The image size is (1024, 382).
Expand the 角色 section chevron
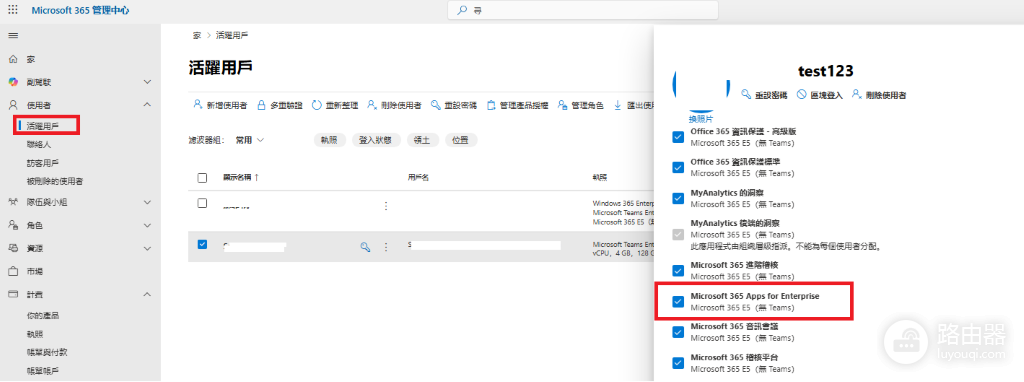click(x=147, y=225)
